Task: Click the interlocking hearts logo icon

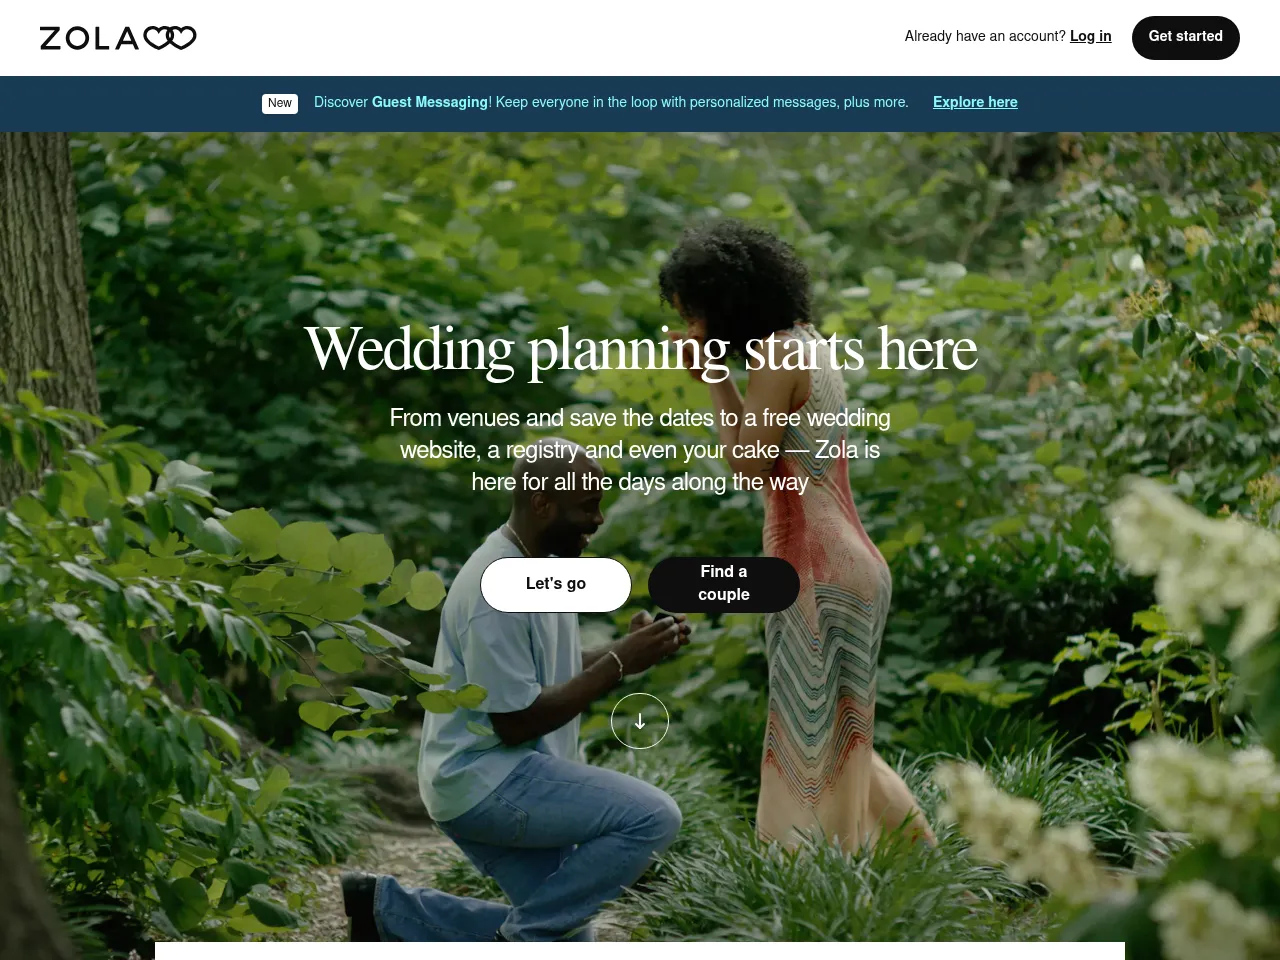Action: tap(170, 38)
